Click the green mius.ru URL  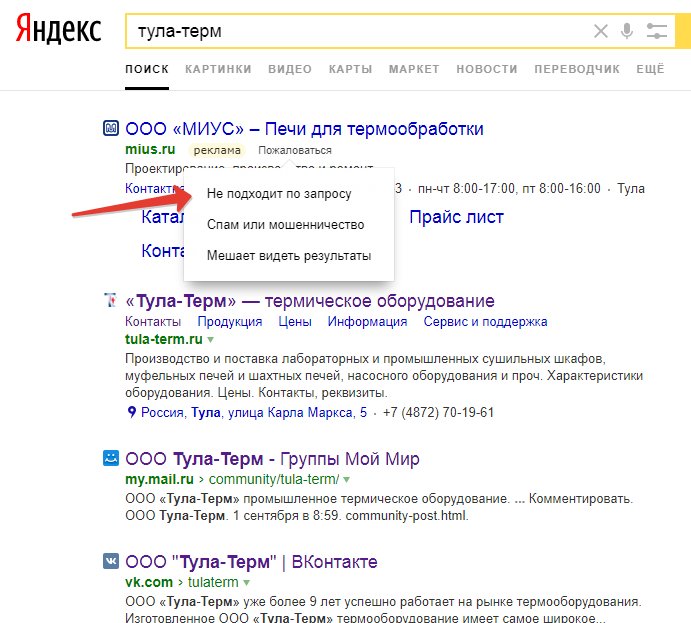tap(150, 149)
